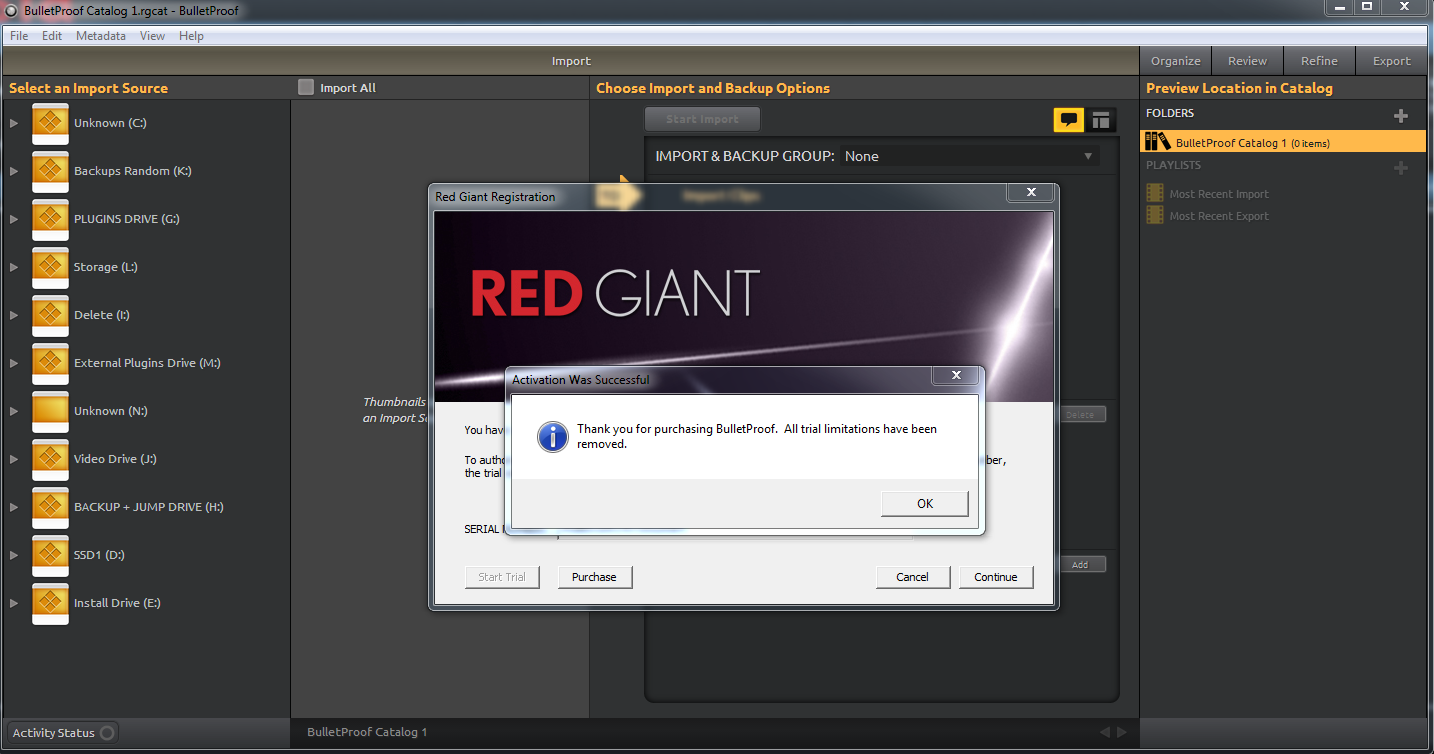The image size is (1434, 754).
Task: Click the Activity Status spinner icon
Action: (107, 733)
